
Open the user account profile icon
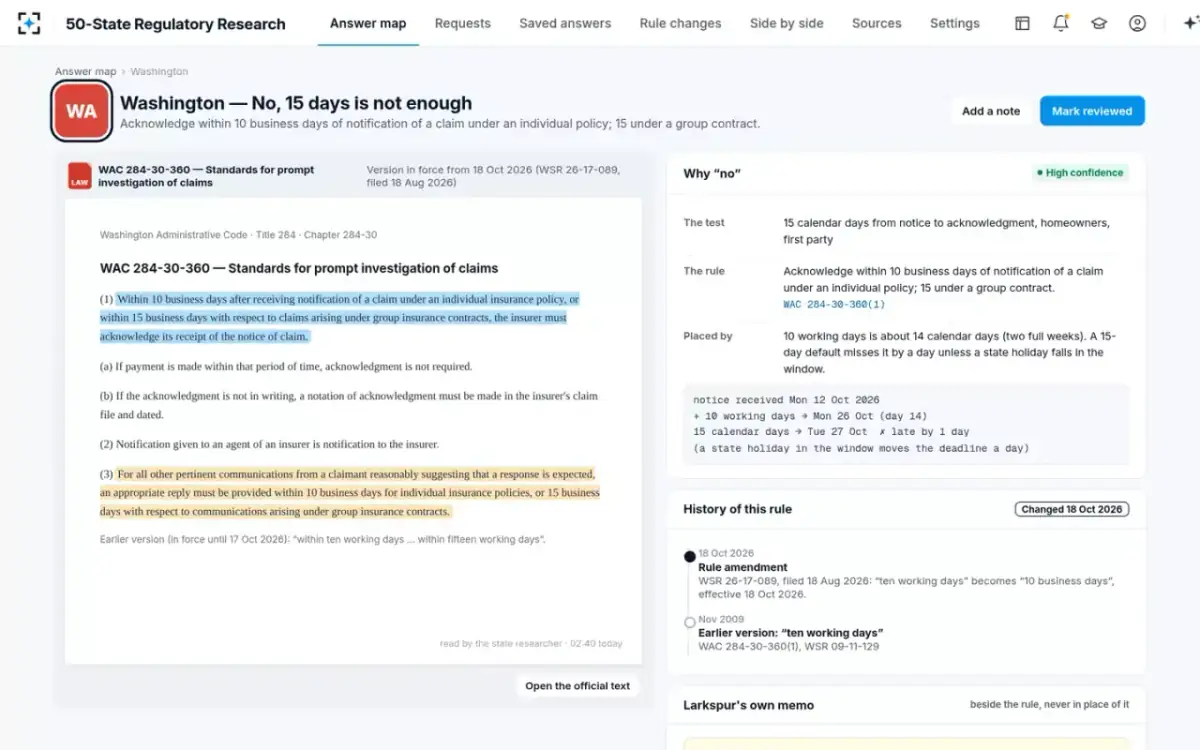pos(1137,23)
